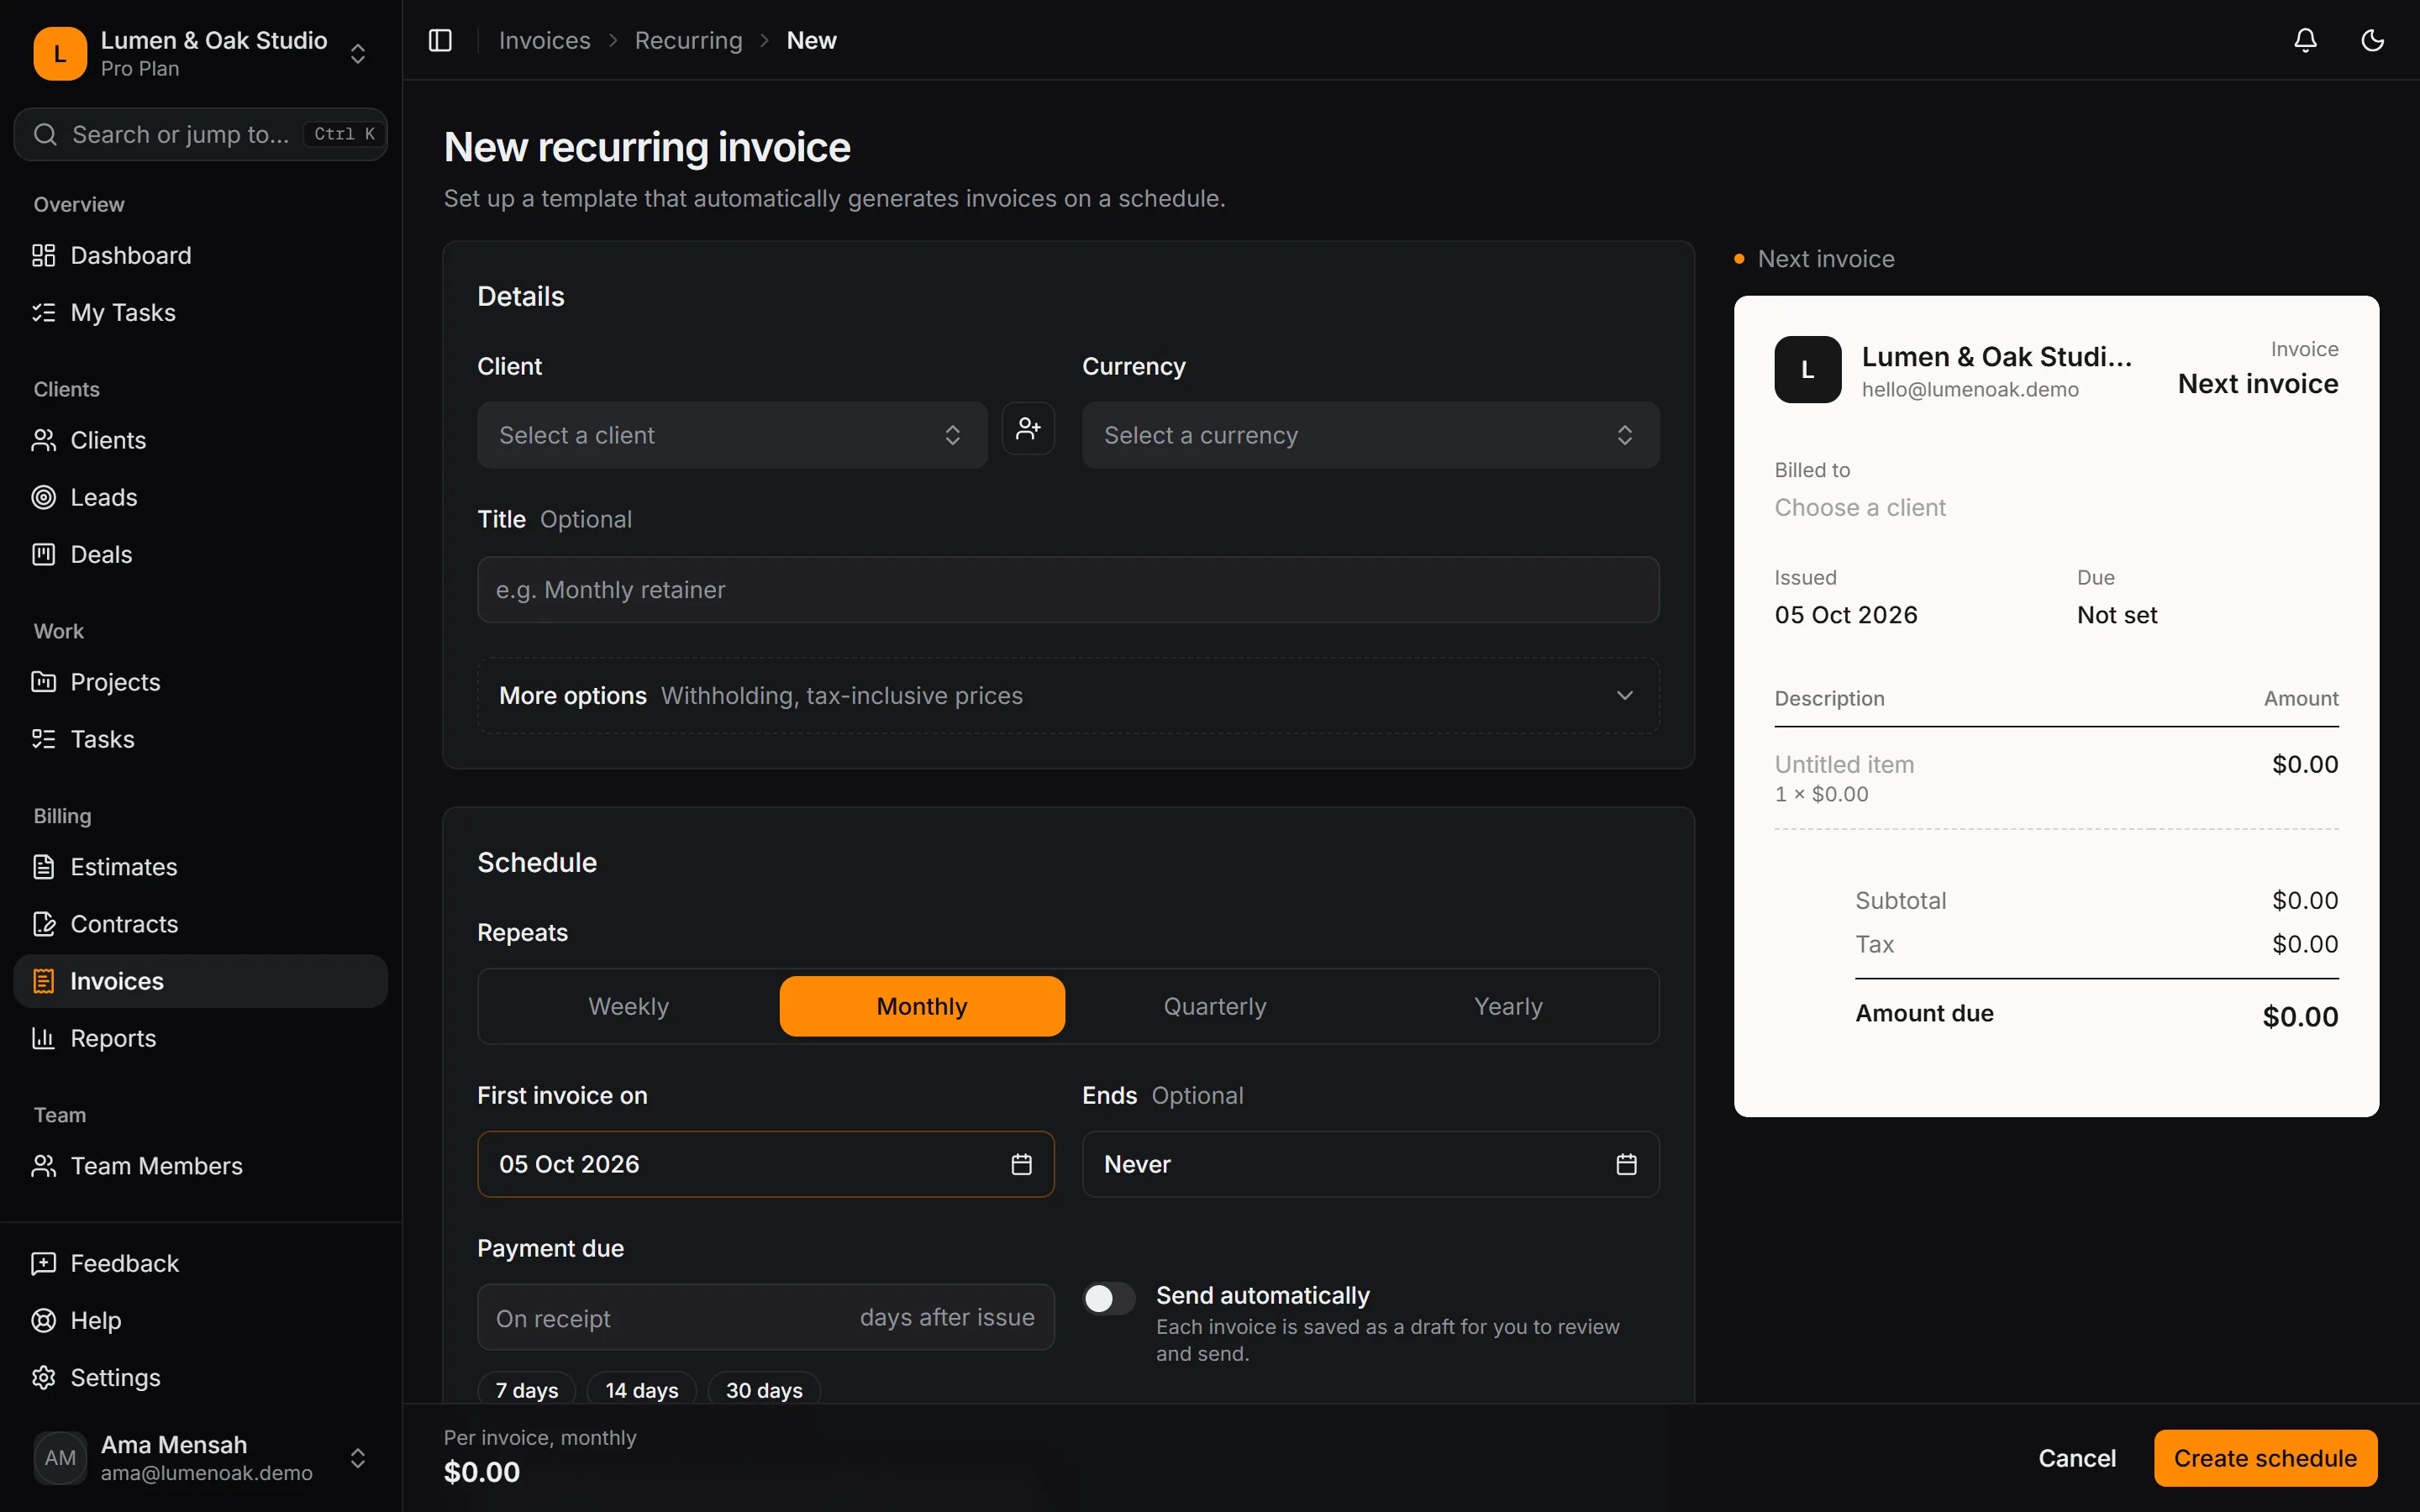Click the Projects folder icon

click(x=43, y=682)
